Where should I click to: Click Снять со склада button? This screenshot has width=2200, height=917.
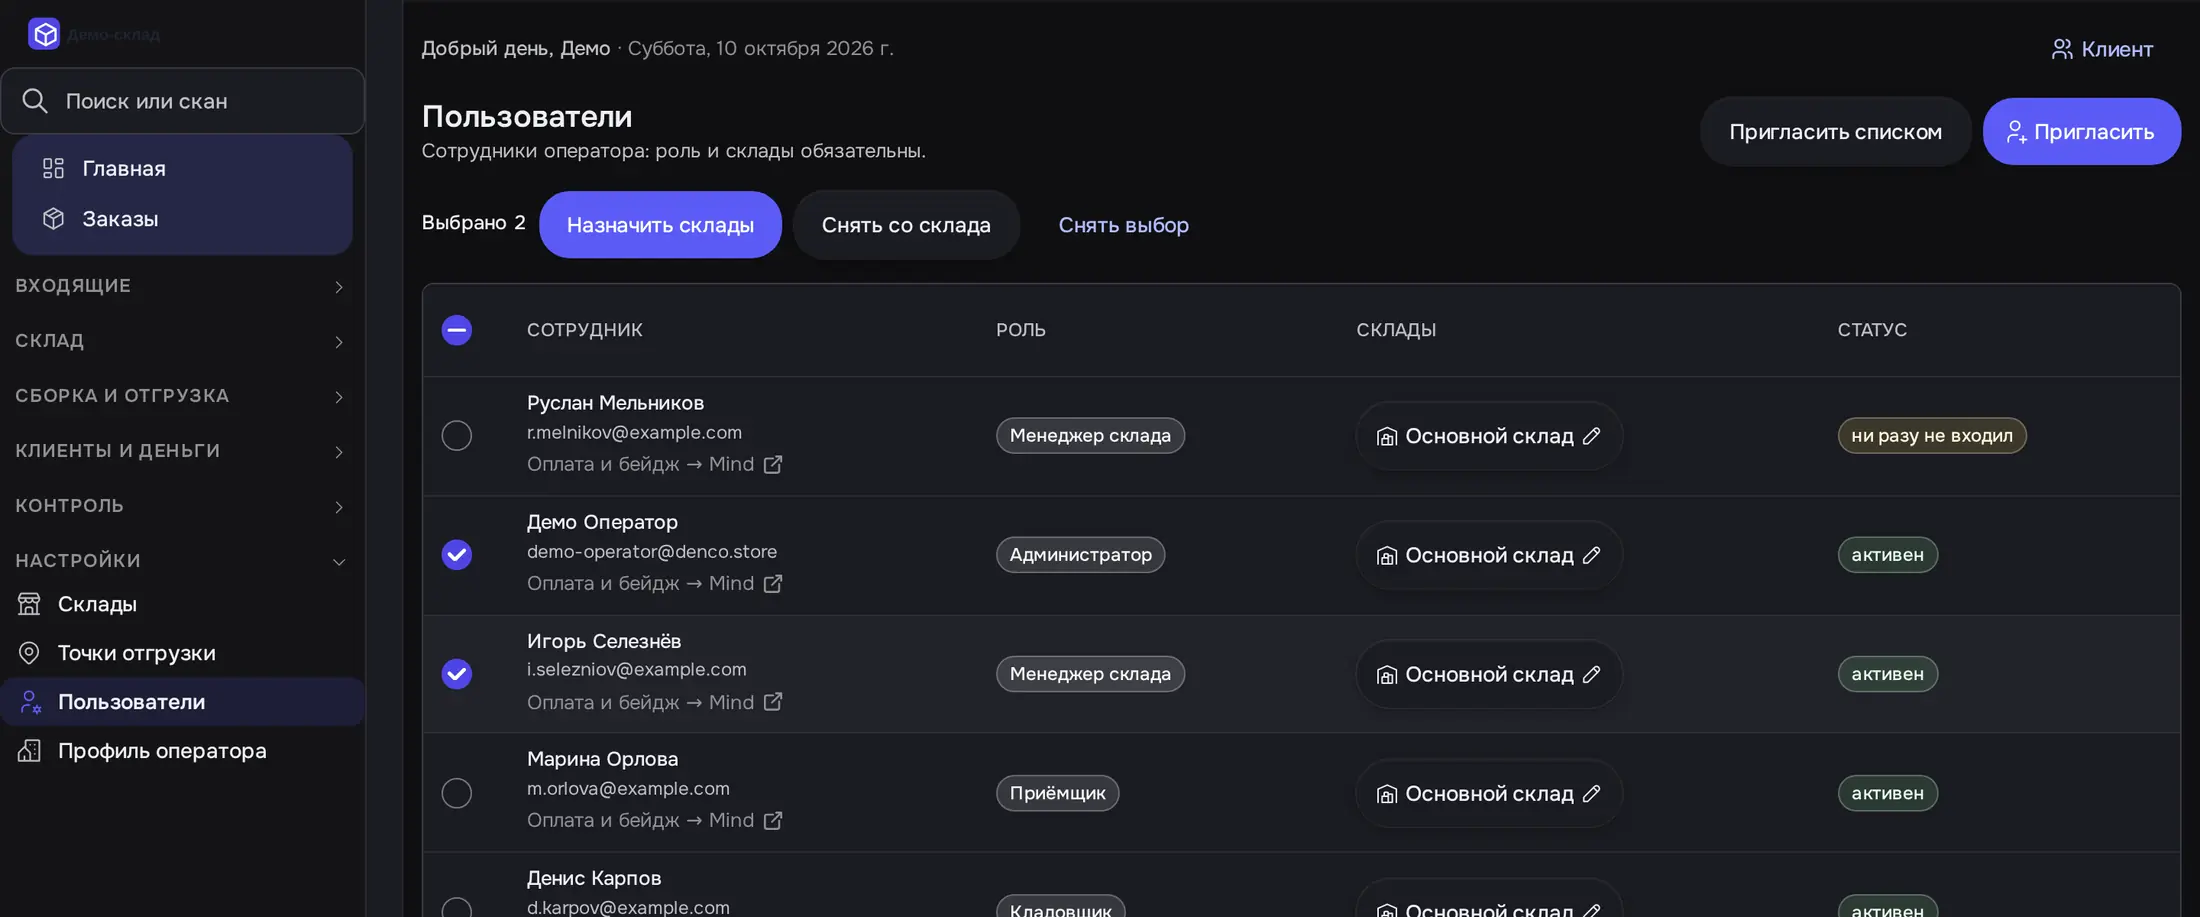906,225
